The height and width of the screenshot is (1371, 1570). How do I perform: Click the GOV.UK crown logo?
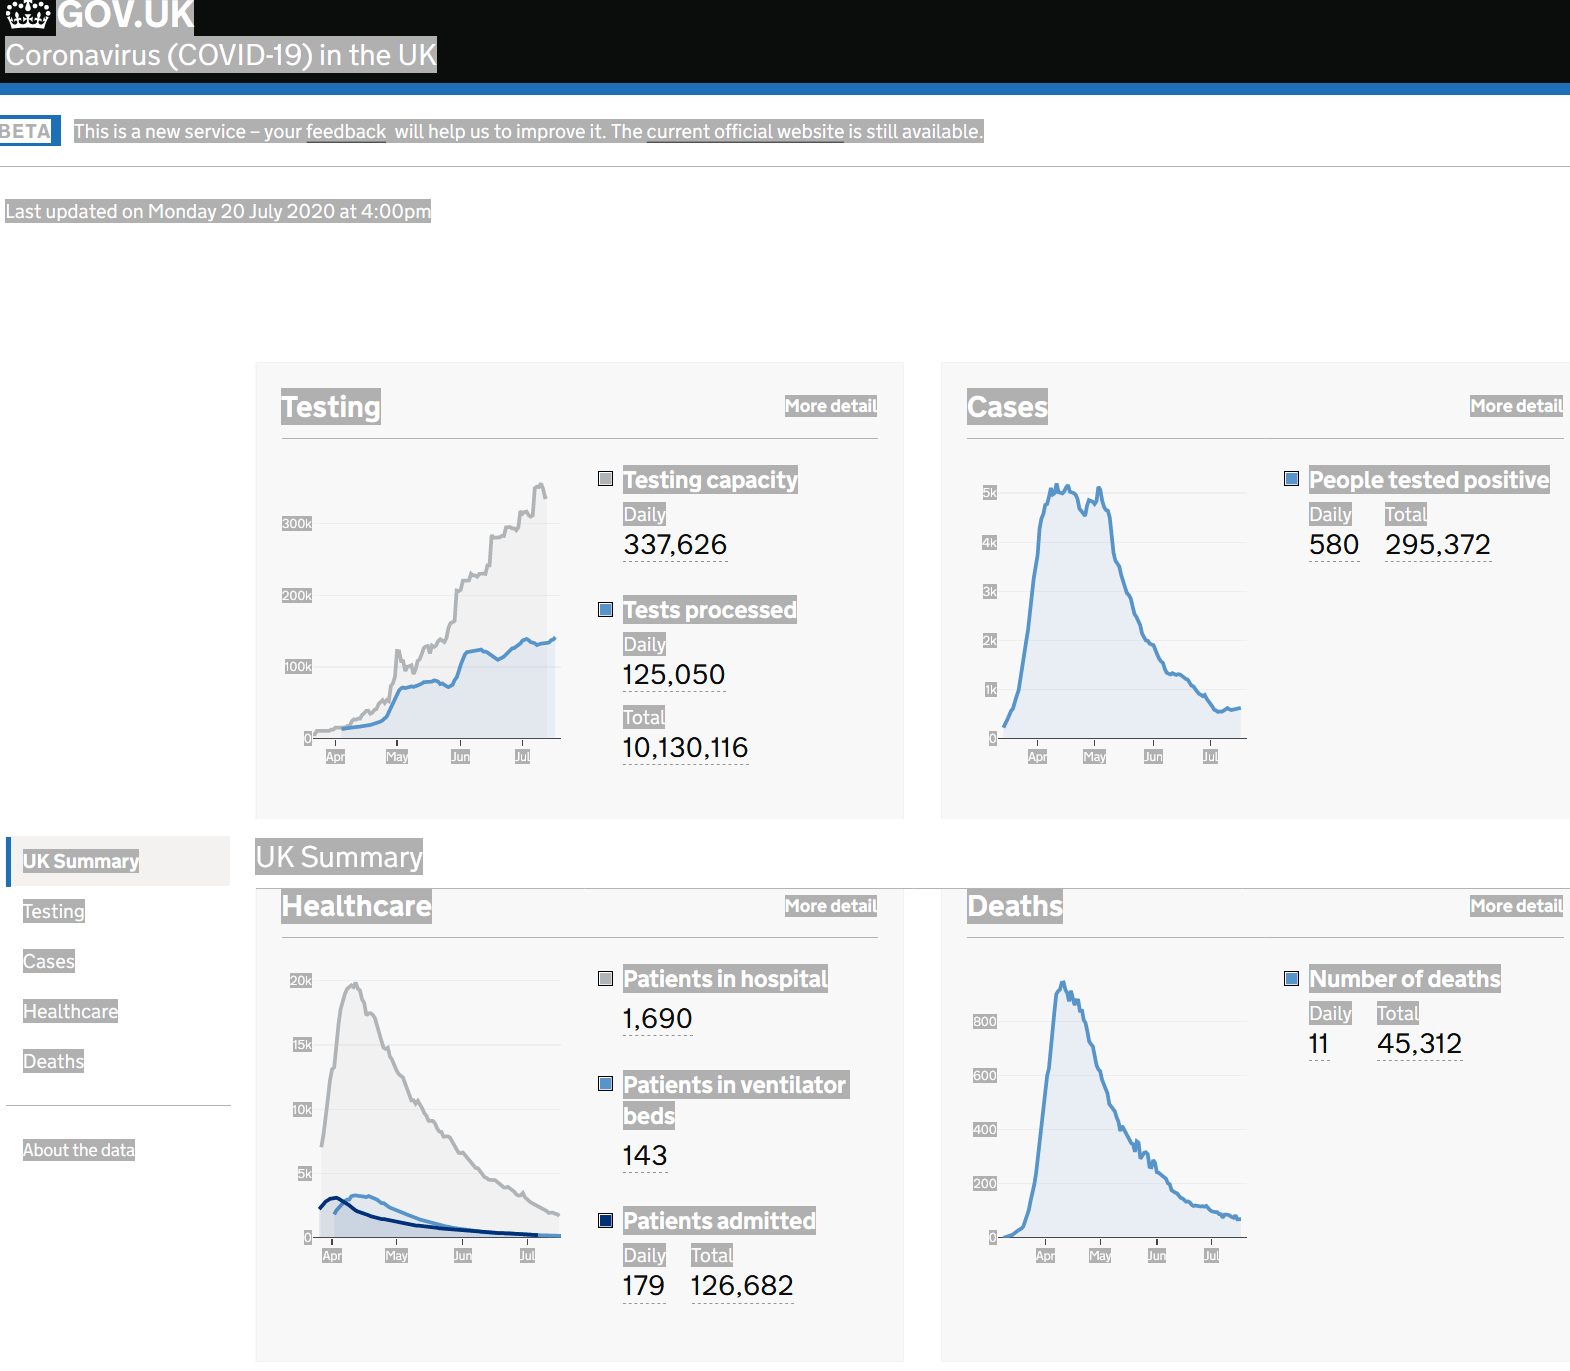point(28,15)
